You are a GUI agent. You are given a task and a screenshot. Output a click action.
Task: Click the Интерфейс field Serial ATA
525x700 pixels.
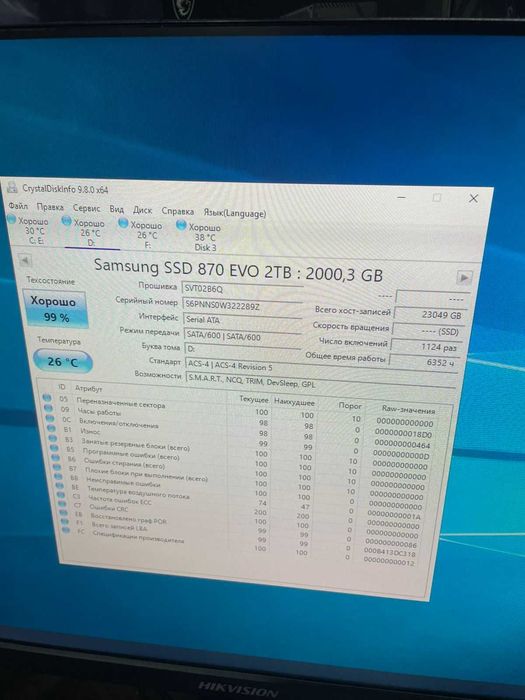pyautogui.click(x=242, y=321)
